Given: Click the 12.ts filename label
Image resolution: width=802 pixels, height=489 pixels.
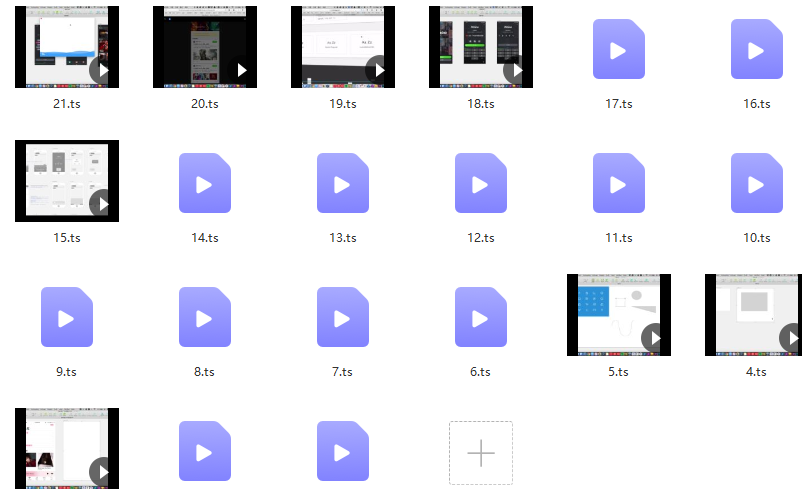Looking at the screenshot, I should [480, 238].
